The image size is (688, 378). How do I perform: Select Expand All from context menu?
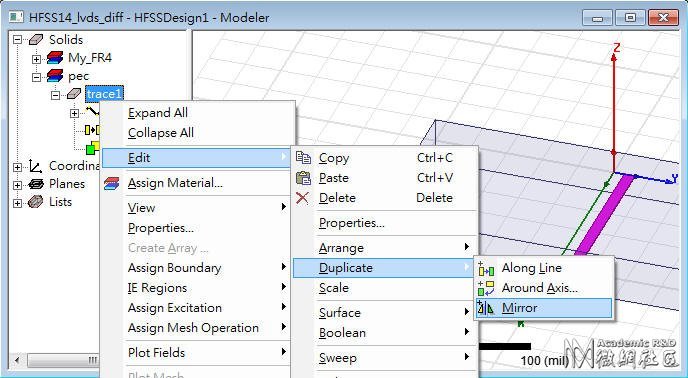[158, 113]
